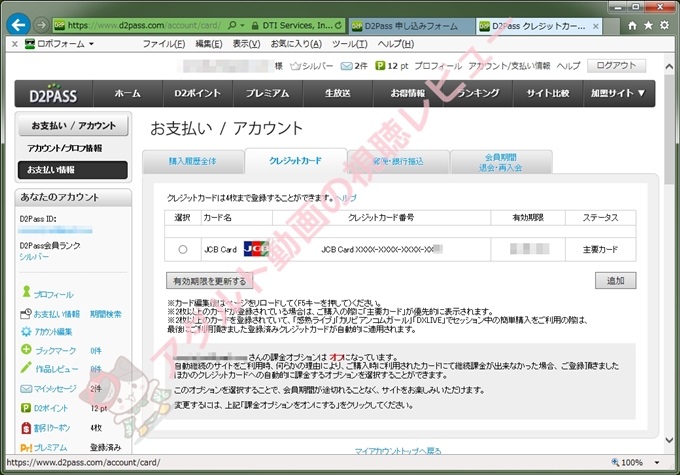Click the browser forward arrow button

pyautogui.click(x=41, y=25)
